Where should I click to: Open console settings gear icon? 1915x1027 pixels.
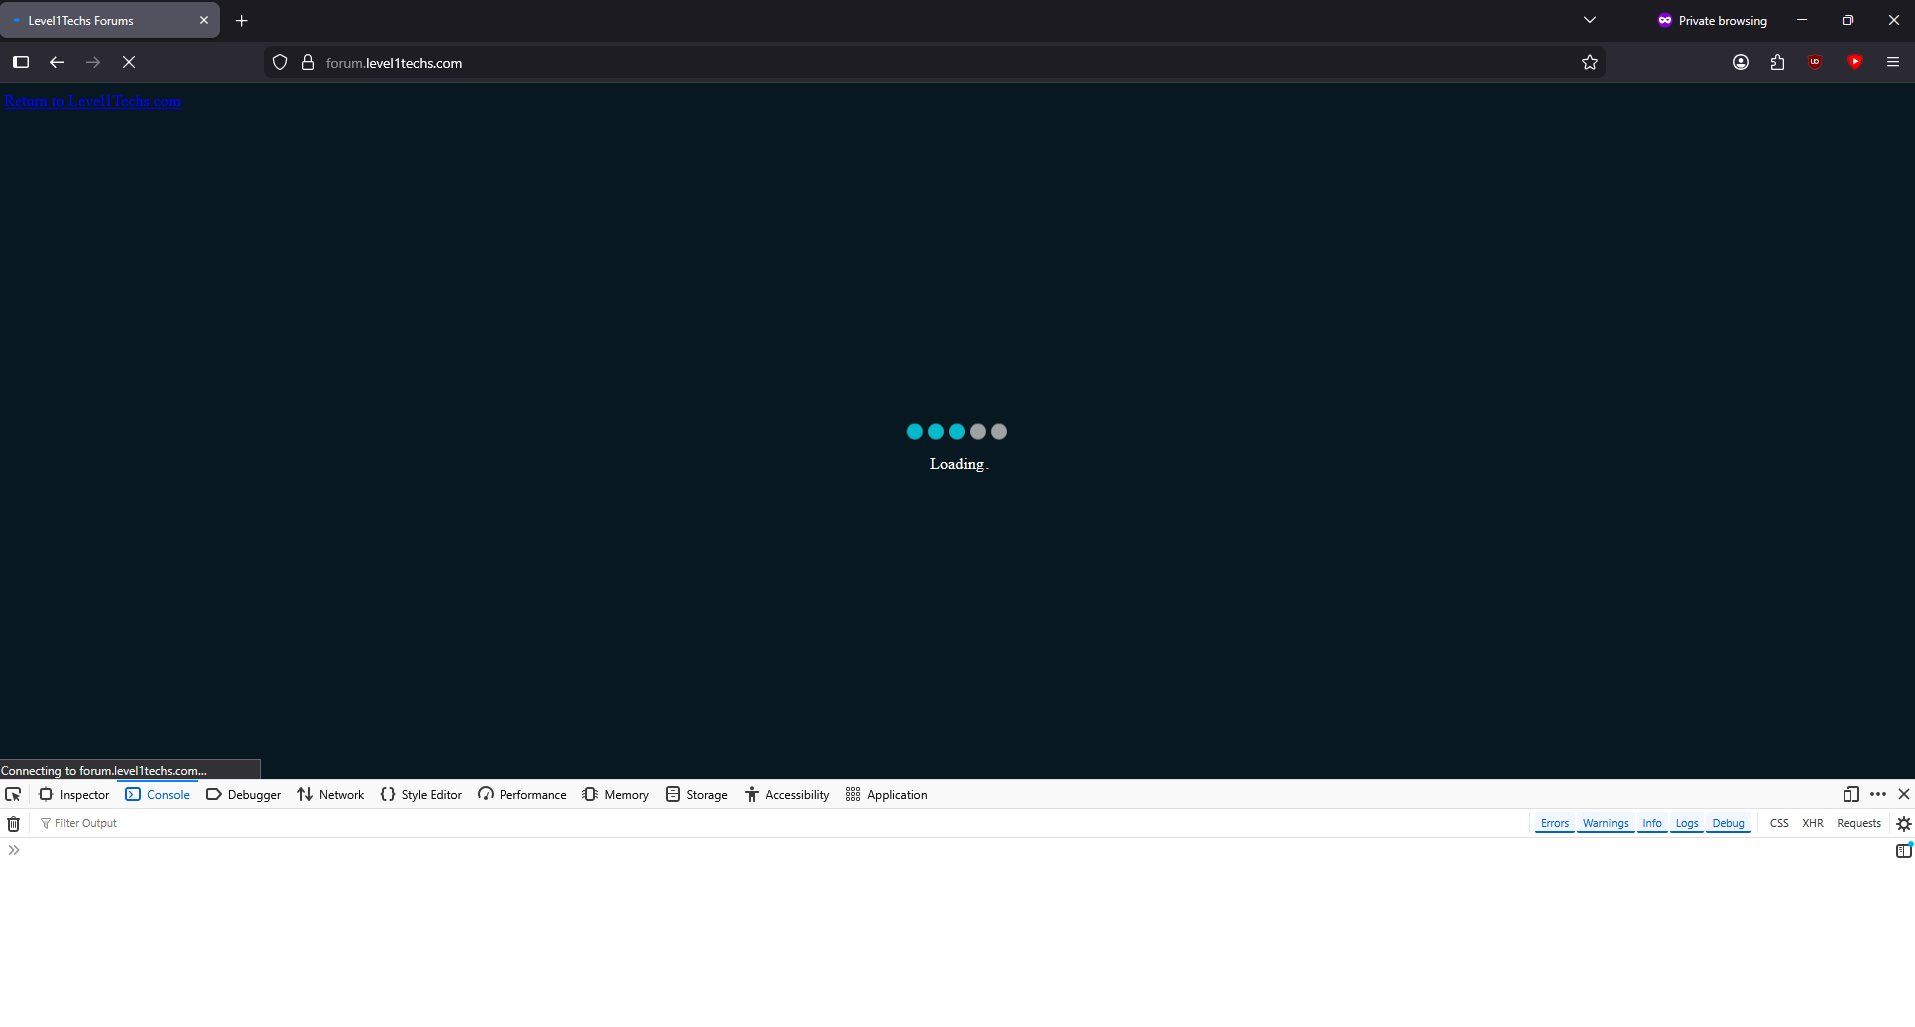(1904, 824)
